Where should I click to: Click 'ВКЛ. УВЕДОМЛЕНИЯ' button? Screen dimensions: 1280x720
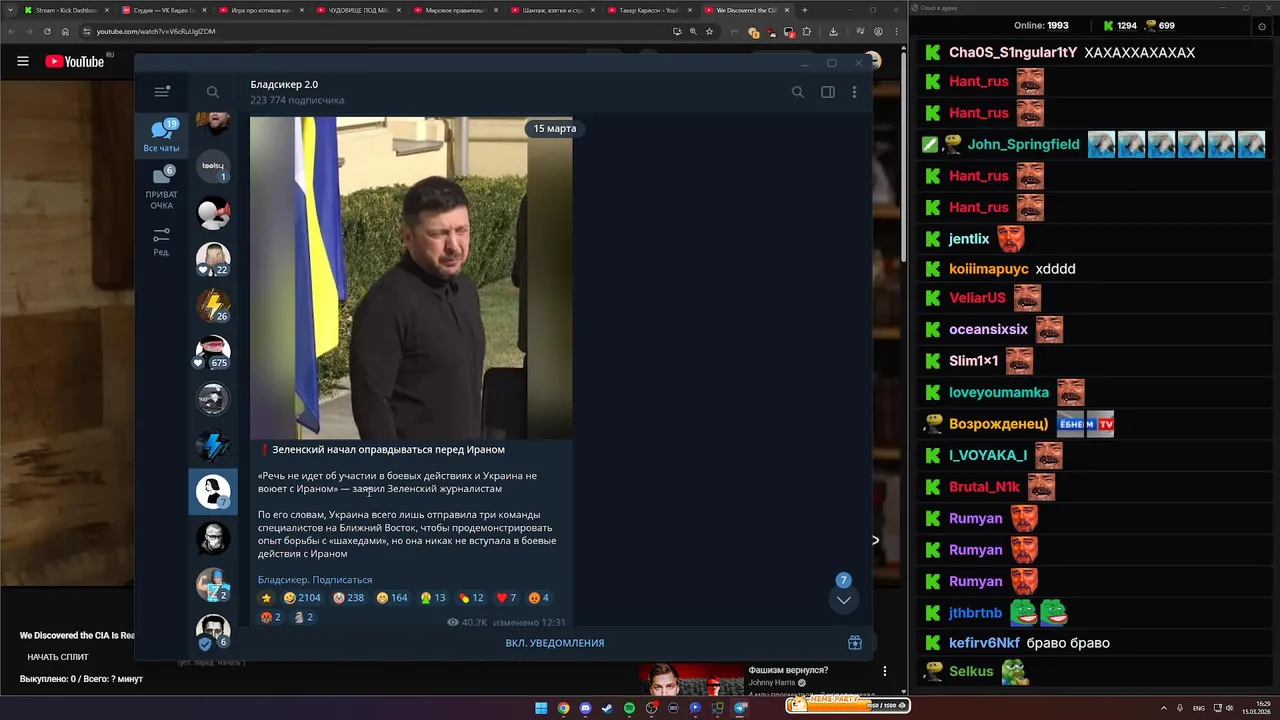pyautogui.click(x=555, y=643)
